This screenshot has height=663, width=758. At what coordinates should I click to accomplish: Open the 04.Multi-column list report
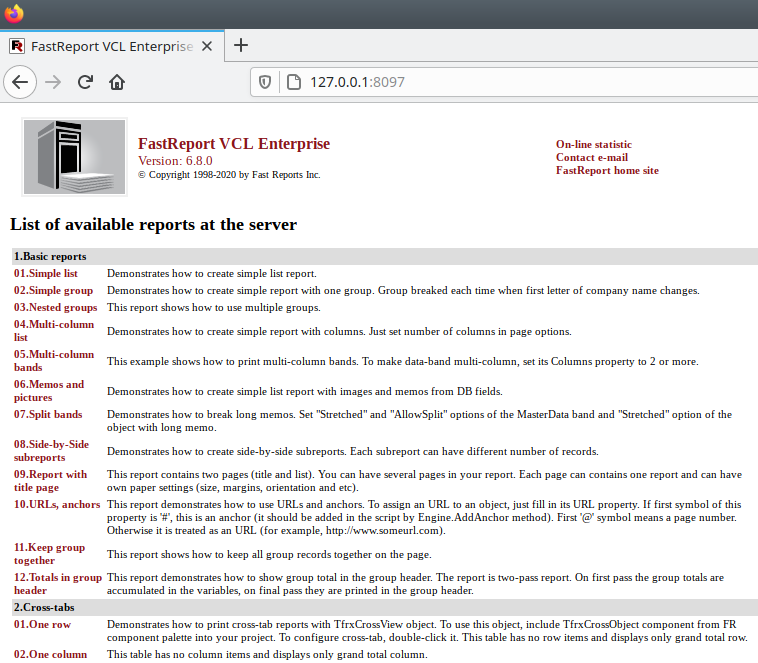coord(54,331)
